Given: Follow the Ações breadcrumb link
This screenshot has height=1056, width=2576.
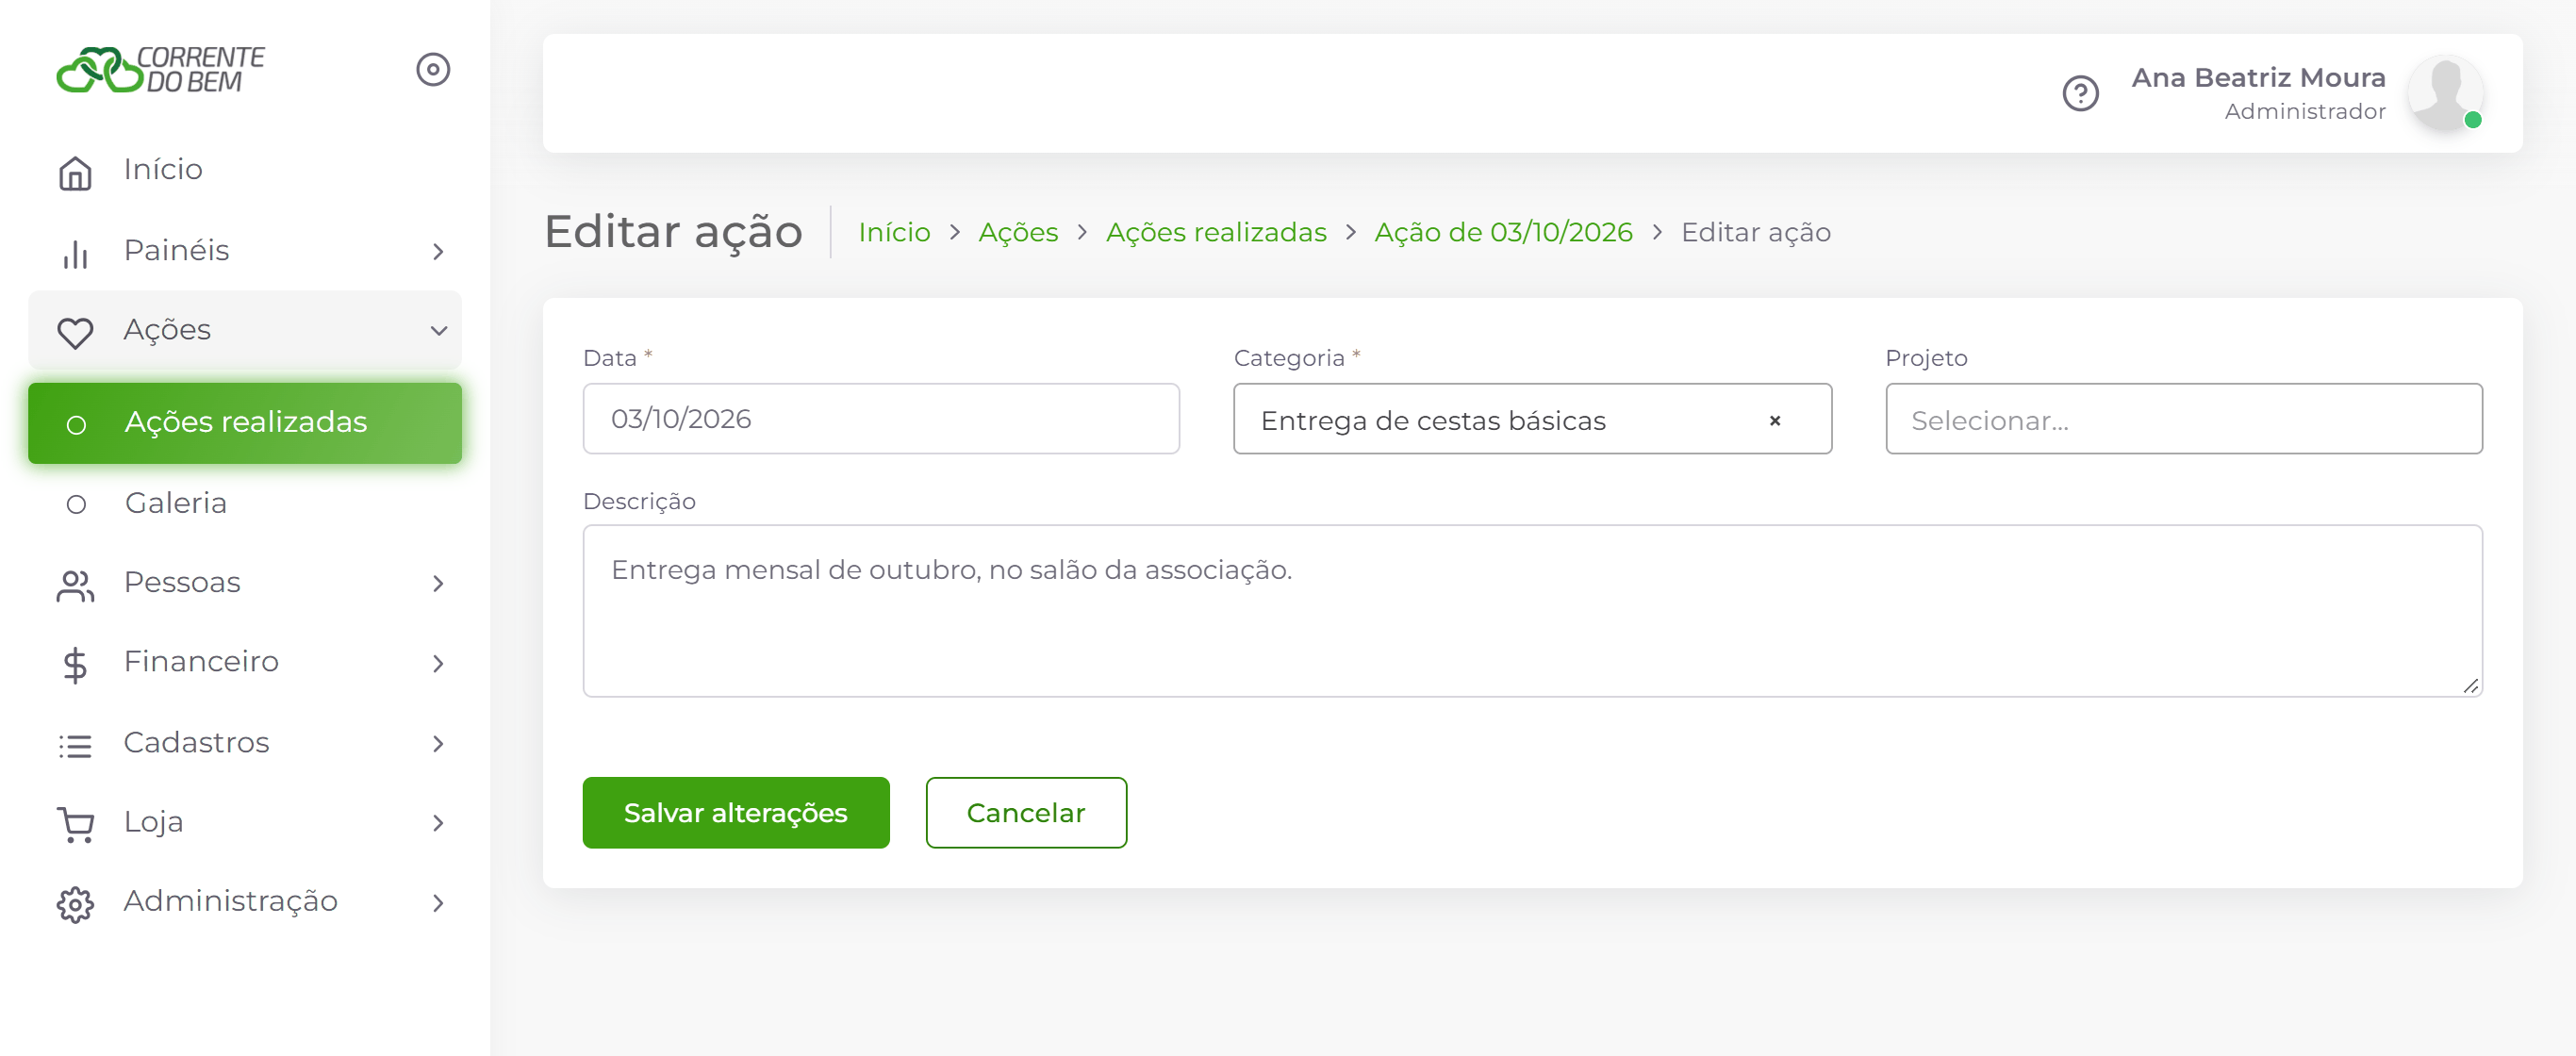Looking at the screenshot, I should [1018, 232].
